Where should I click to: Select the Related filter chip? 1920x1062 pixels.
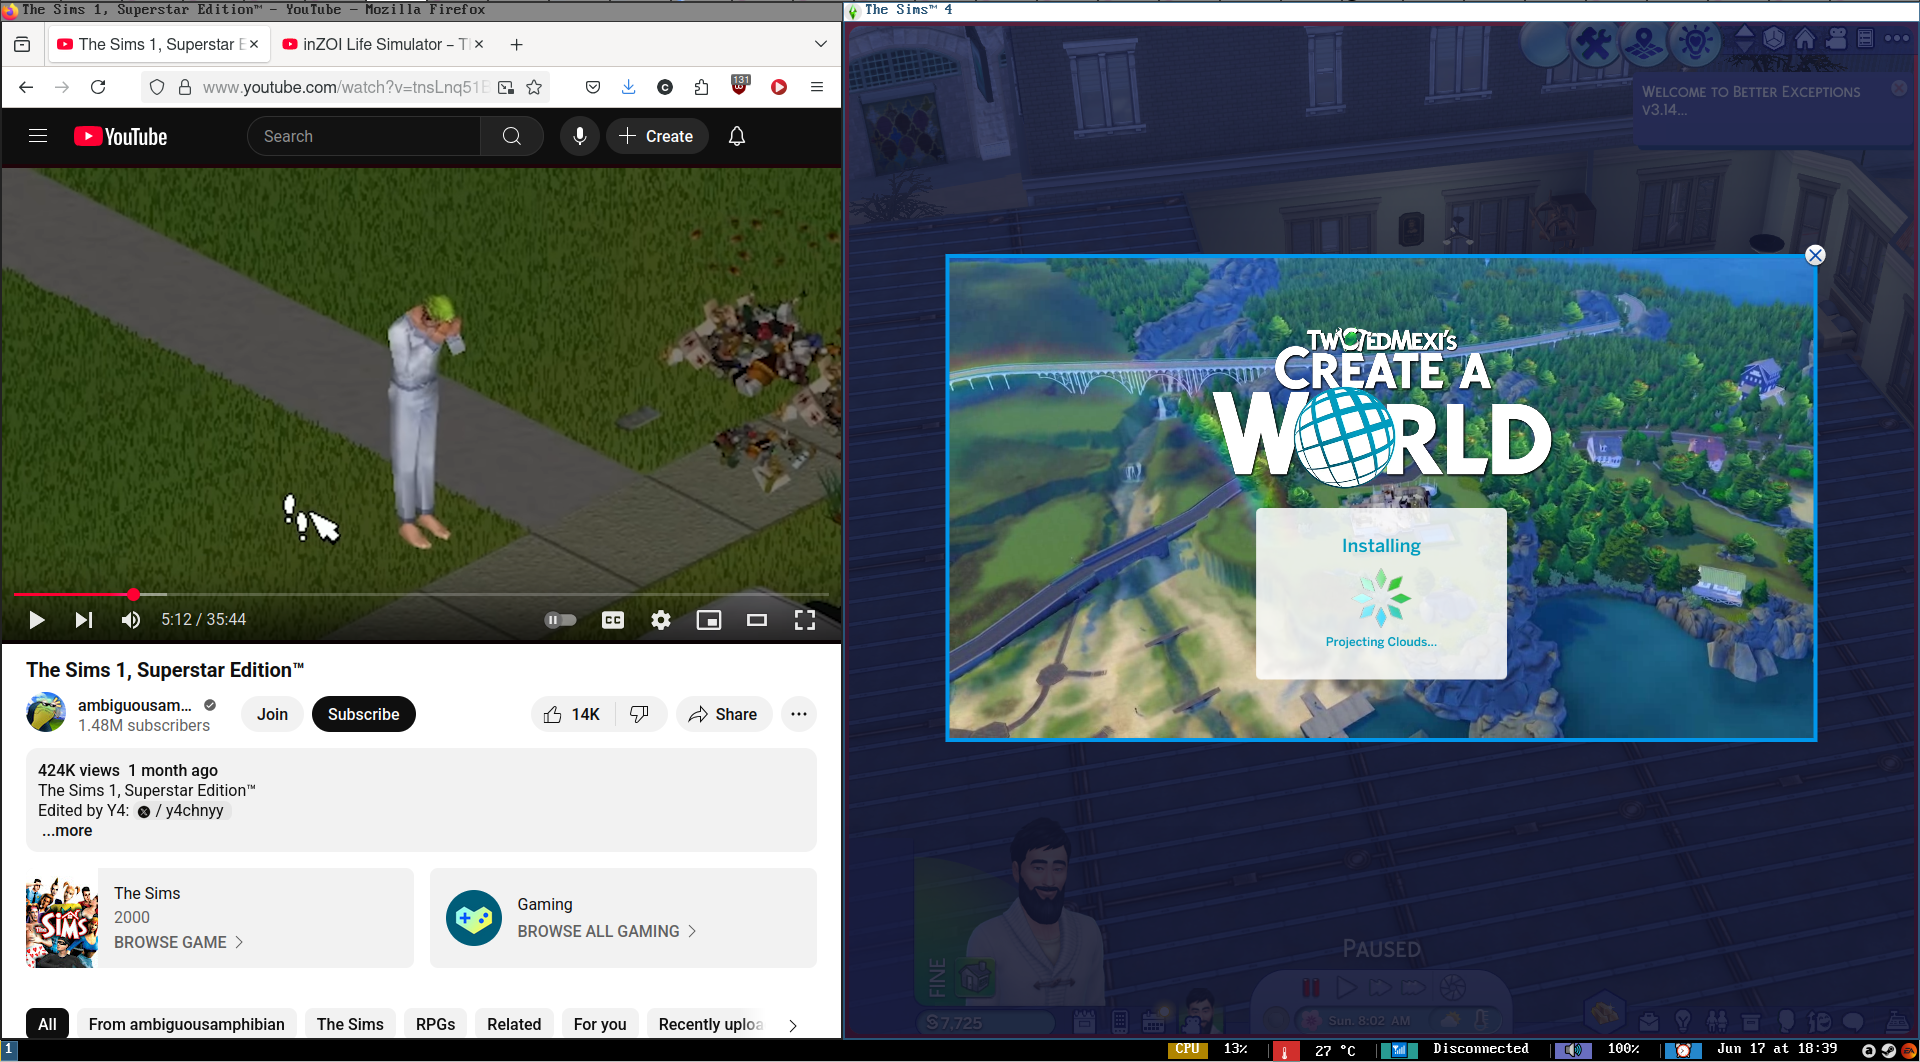click(514, 1024)
